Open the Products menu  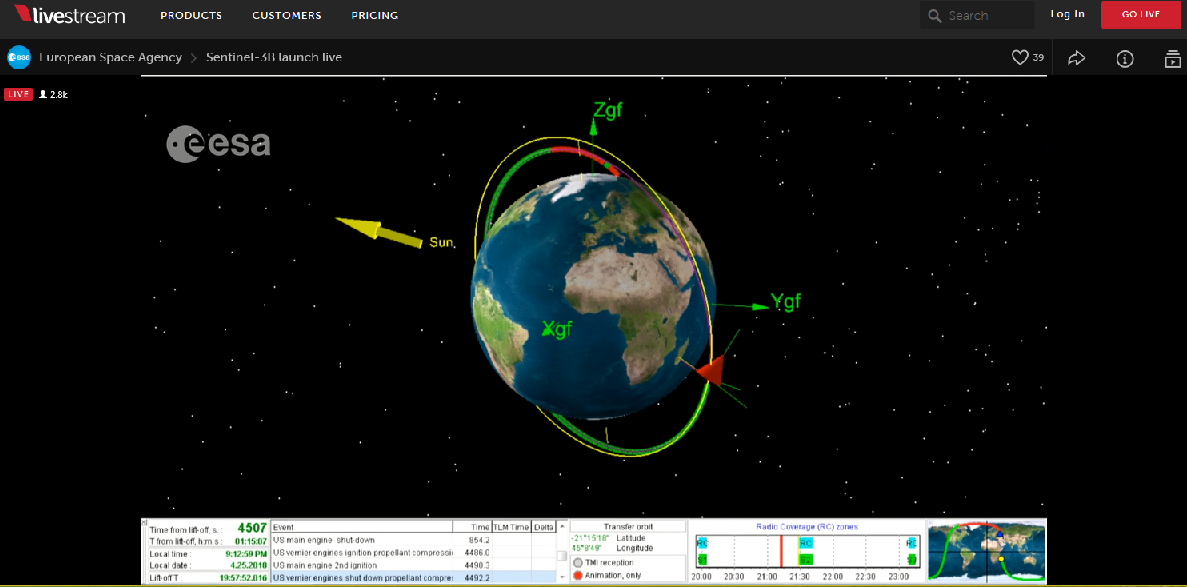click(x=191, y=16)
